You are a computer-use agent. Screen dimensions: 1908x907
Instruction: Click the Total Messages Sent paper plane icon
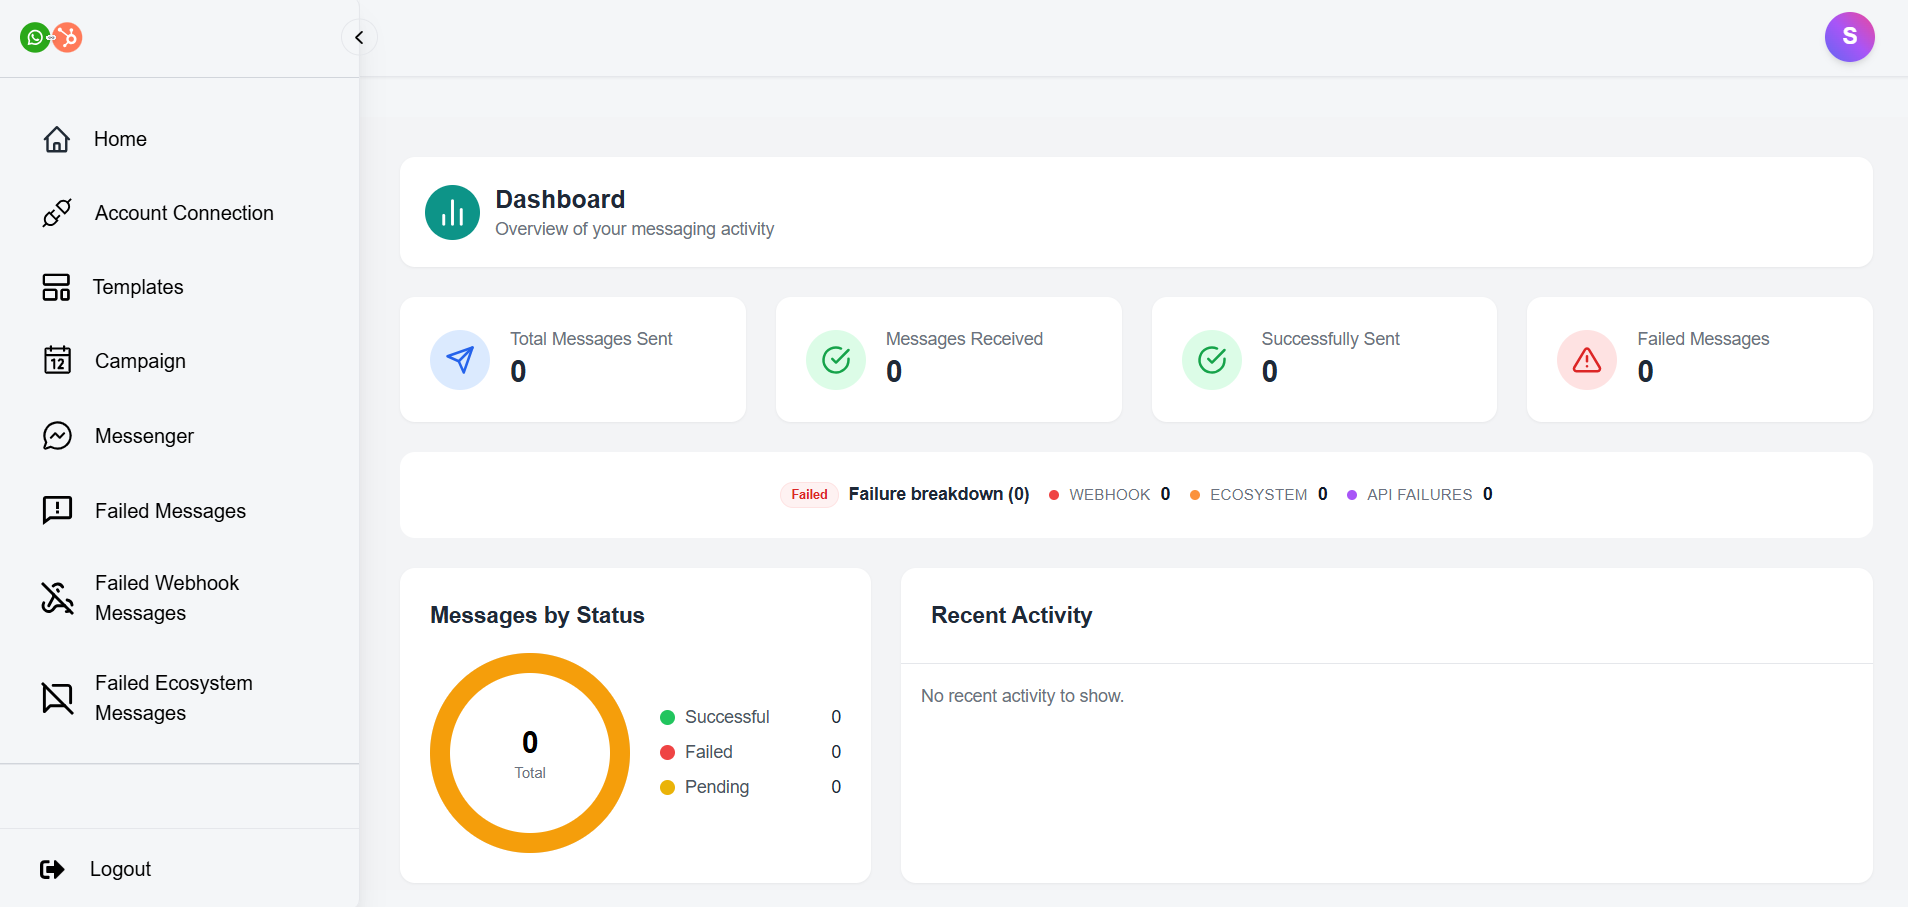(x=460, y=360)
